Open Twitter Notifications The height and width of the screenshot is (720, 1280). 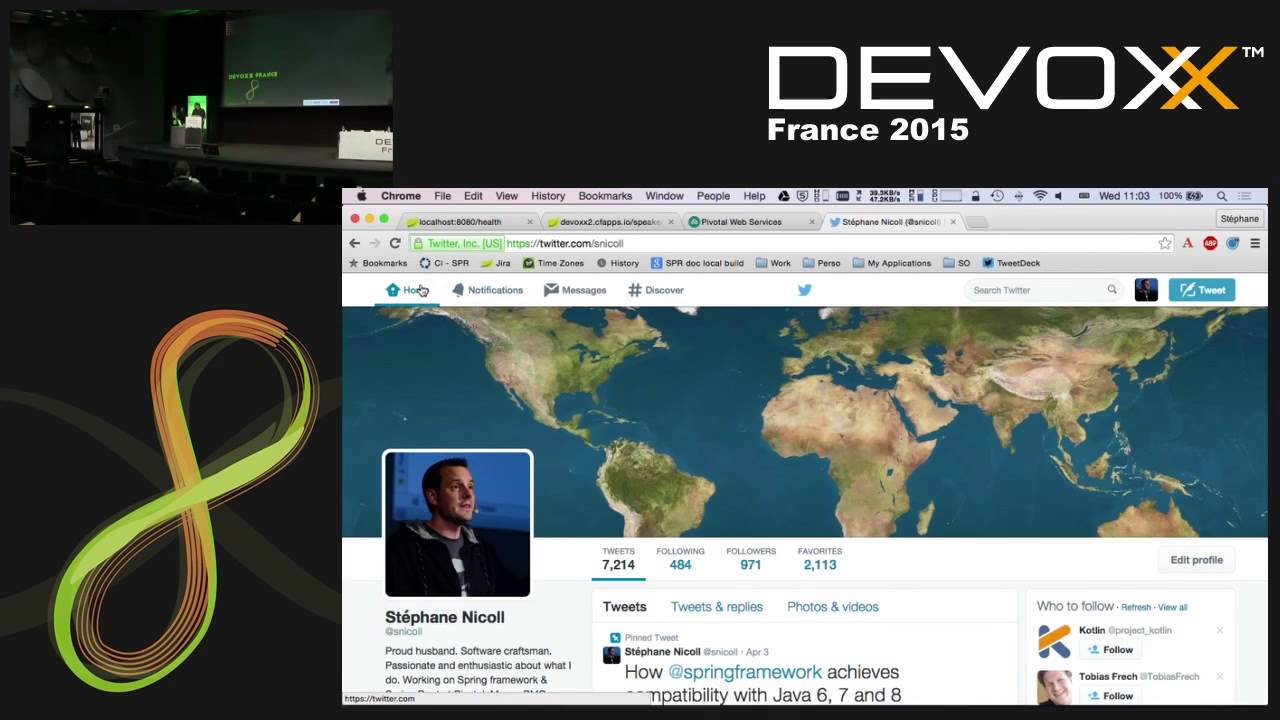[x=487, y=290]
